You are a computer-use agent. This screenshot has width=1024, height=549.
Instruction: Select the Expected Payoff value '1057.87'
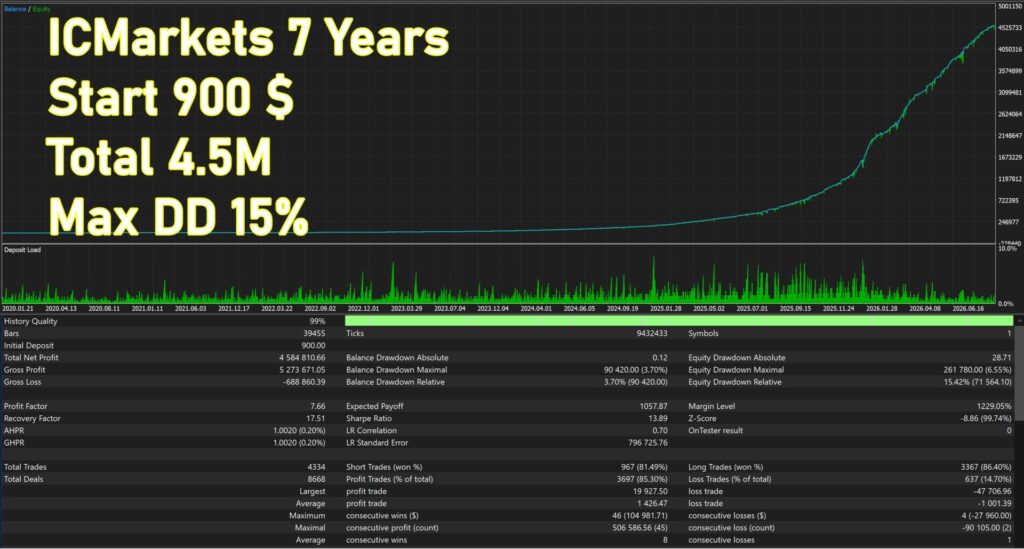coord(654,406)
